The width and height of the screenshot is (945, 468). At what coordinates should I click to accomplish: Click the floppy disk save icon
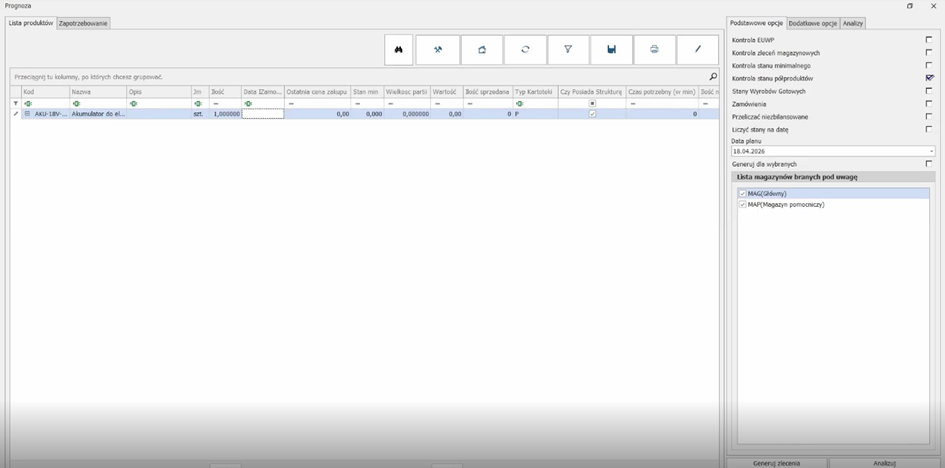611,49
